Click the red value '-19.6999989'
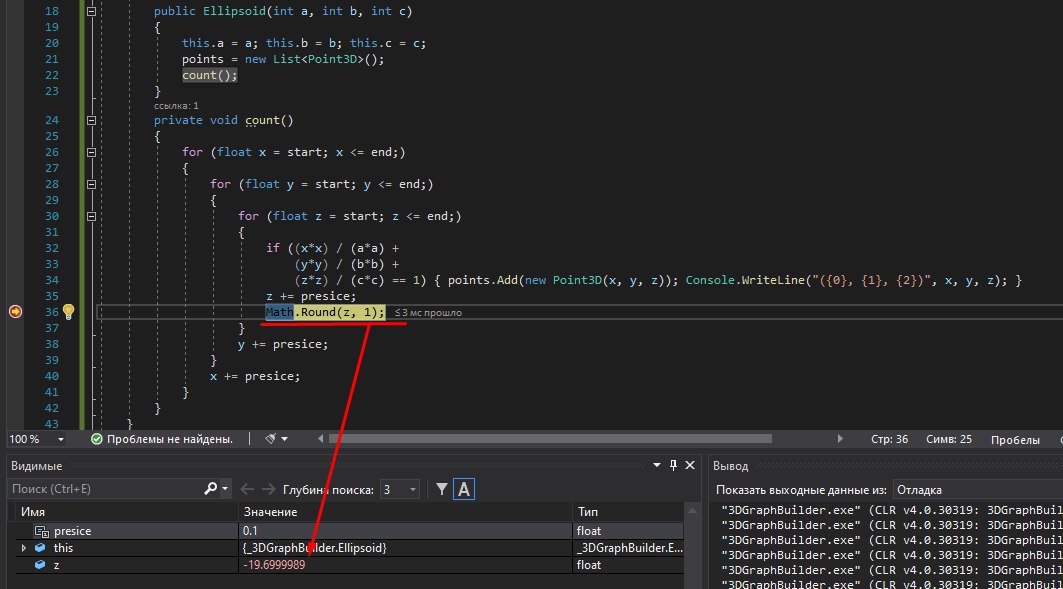 pyautogui.click(x=274, y=565)
